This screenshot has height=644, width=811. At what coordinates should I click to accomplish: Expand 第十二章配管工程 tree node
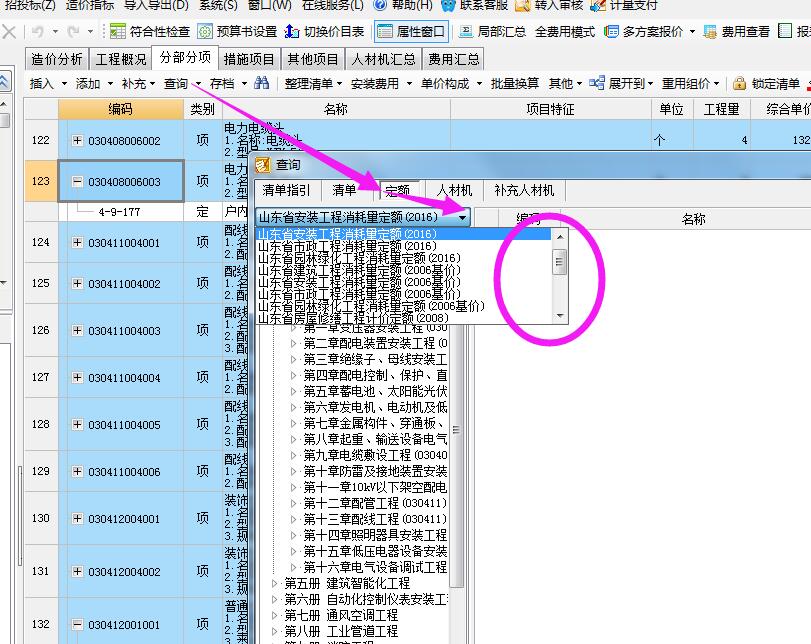[294, 503]
